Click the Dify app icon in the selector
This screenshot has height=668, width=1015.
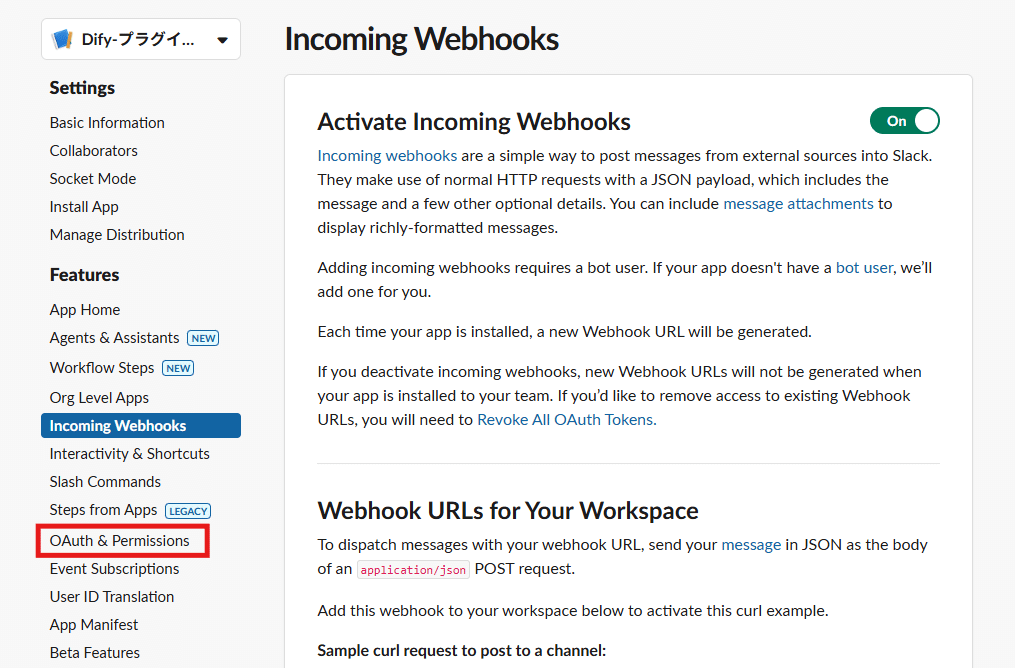pyautogui.click(x=62, y=39)
